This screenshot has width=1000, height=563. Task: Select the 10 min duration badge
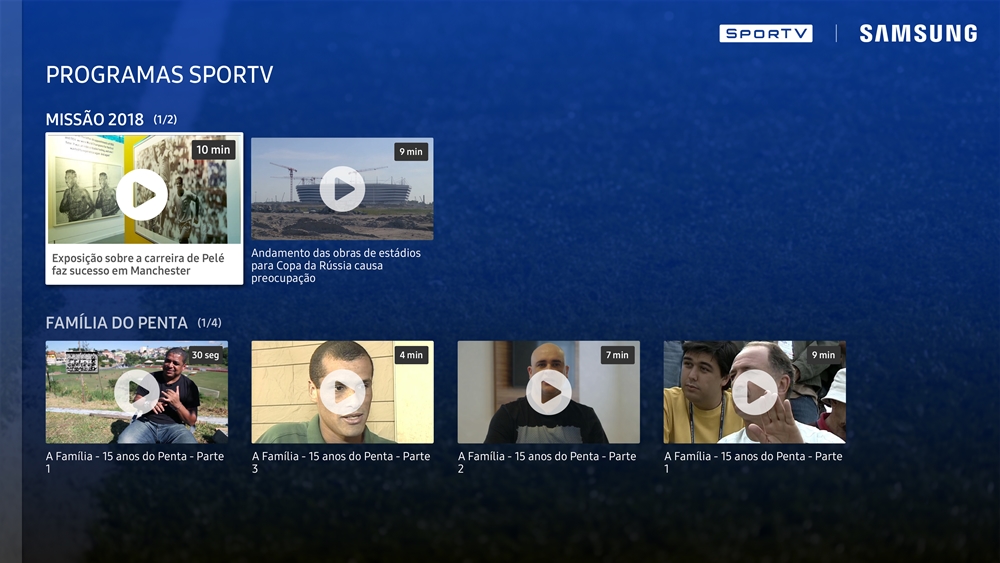click(213, 150)
